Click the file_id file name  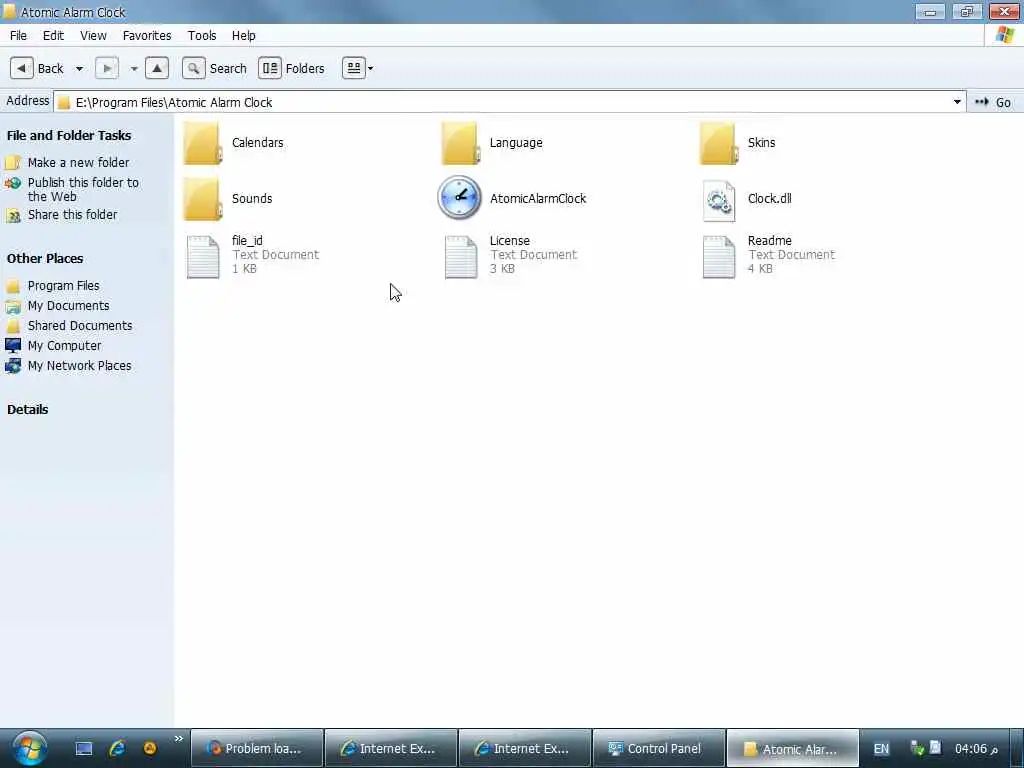(x=247, y=240)
